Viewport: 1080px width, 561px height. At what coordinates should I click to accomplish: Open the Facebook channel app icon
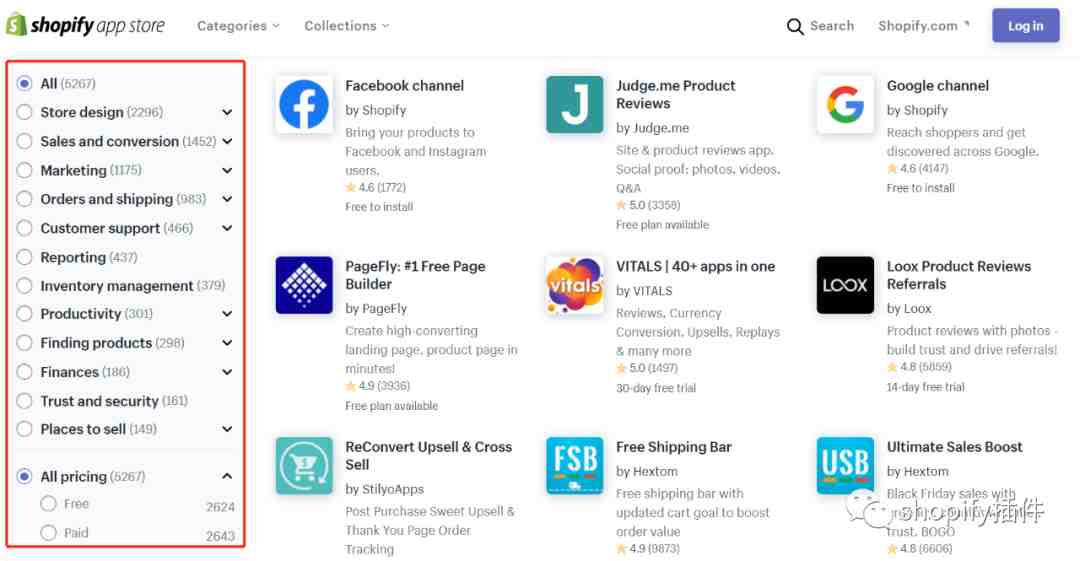coord(304,104)
